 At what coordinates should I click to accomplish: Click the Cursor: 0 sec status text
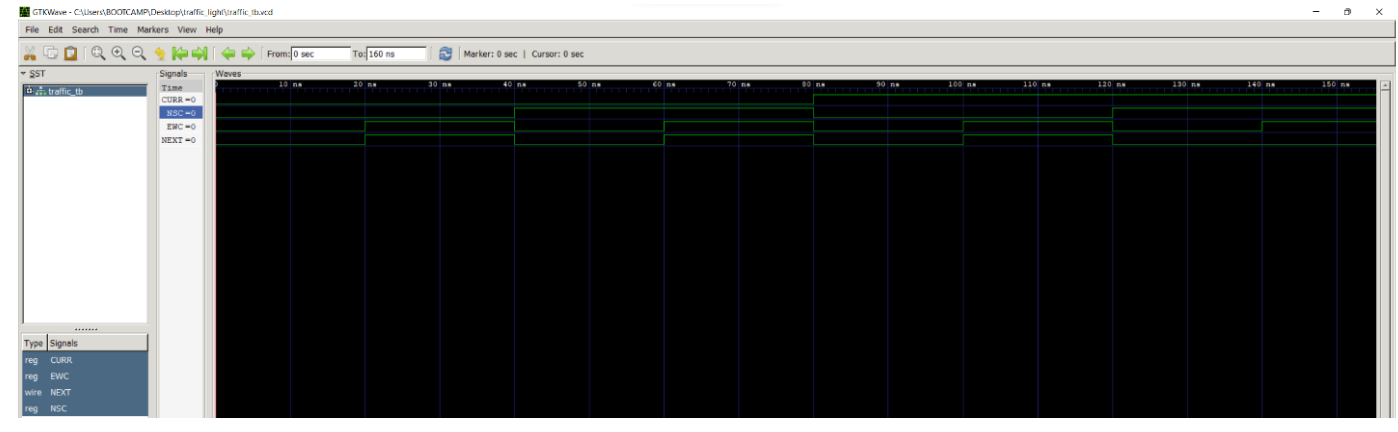click(x=558, y=54)
